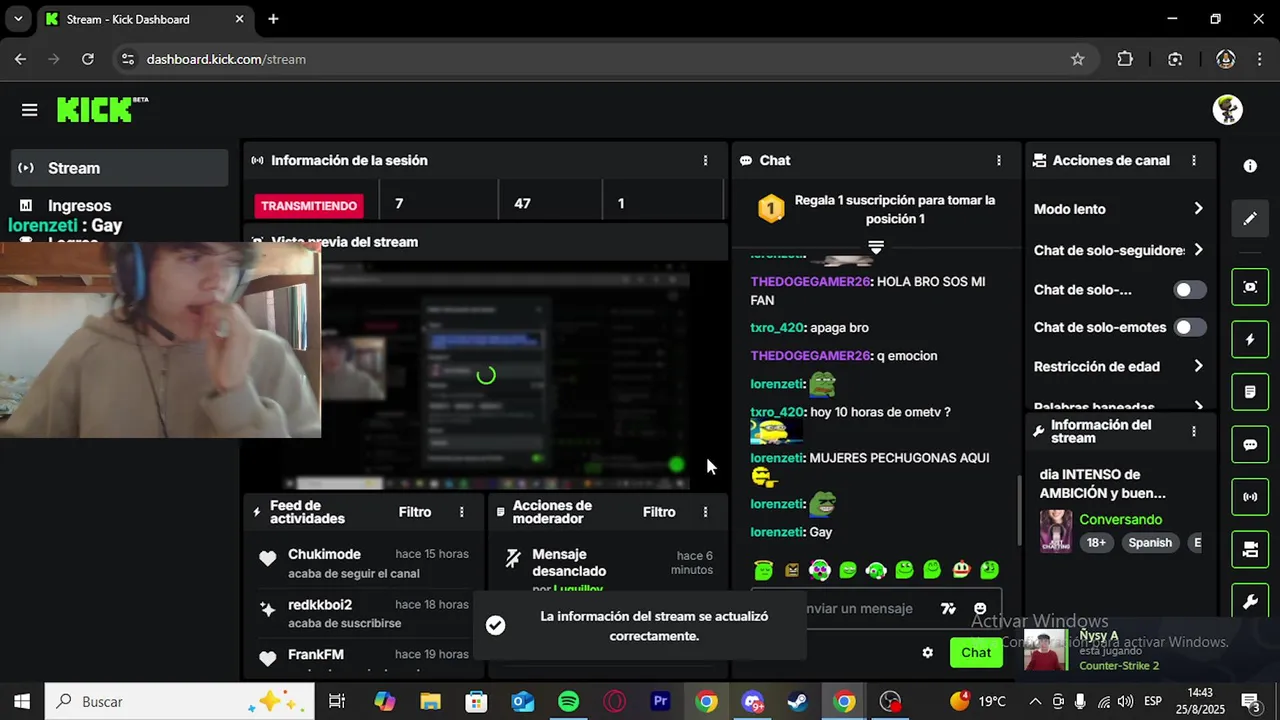
Task: Open Windows Task View
Action: pos(337,702)
